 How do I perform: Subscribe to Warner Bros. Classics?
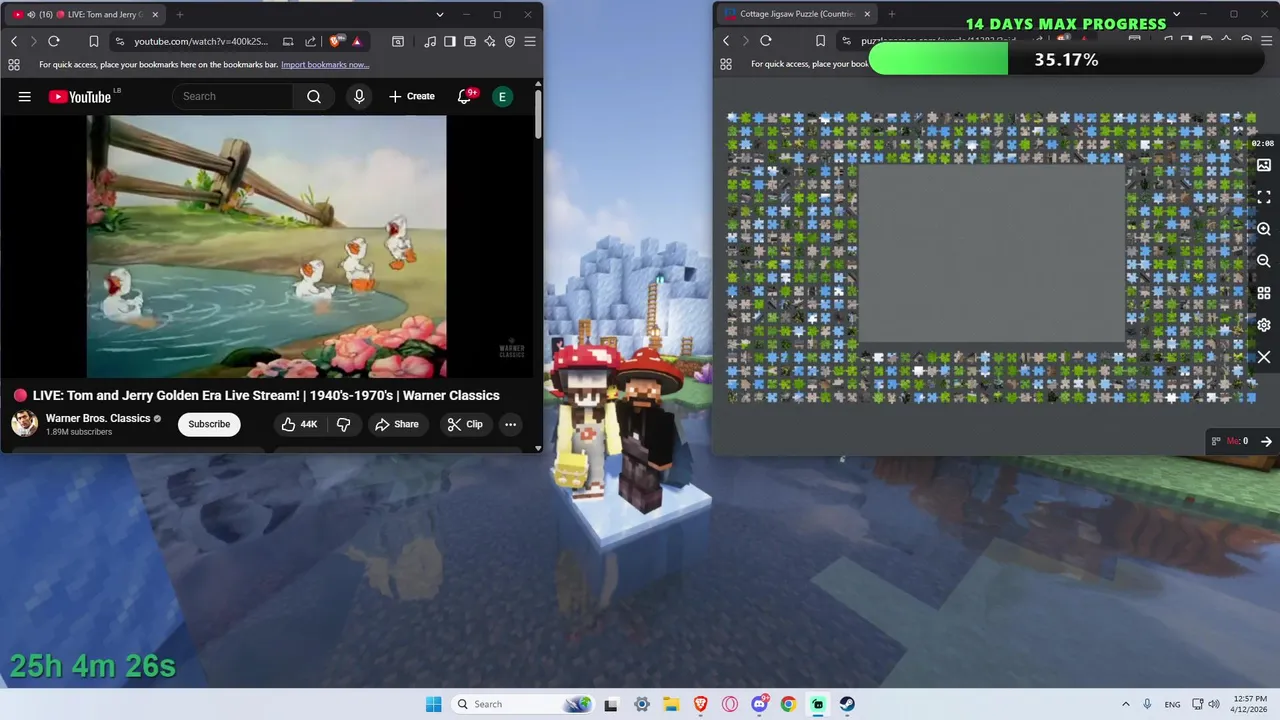pos(209,424)
